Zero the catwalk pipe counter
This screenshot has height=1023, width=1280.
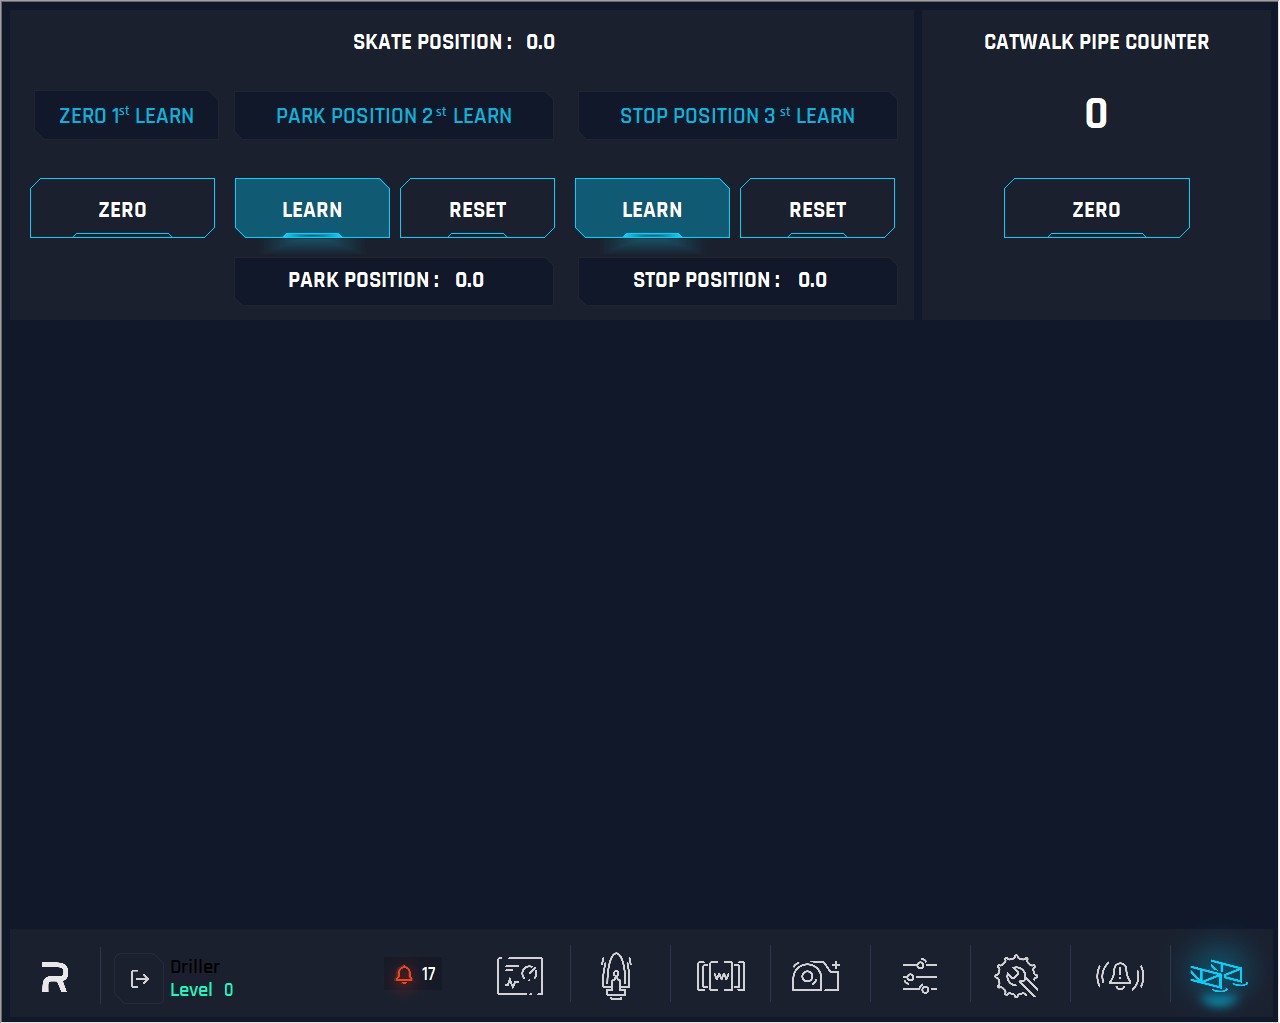(1097, 208)
